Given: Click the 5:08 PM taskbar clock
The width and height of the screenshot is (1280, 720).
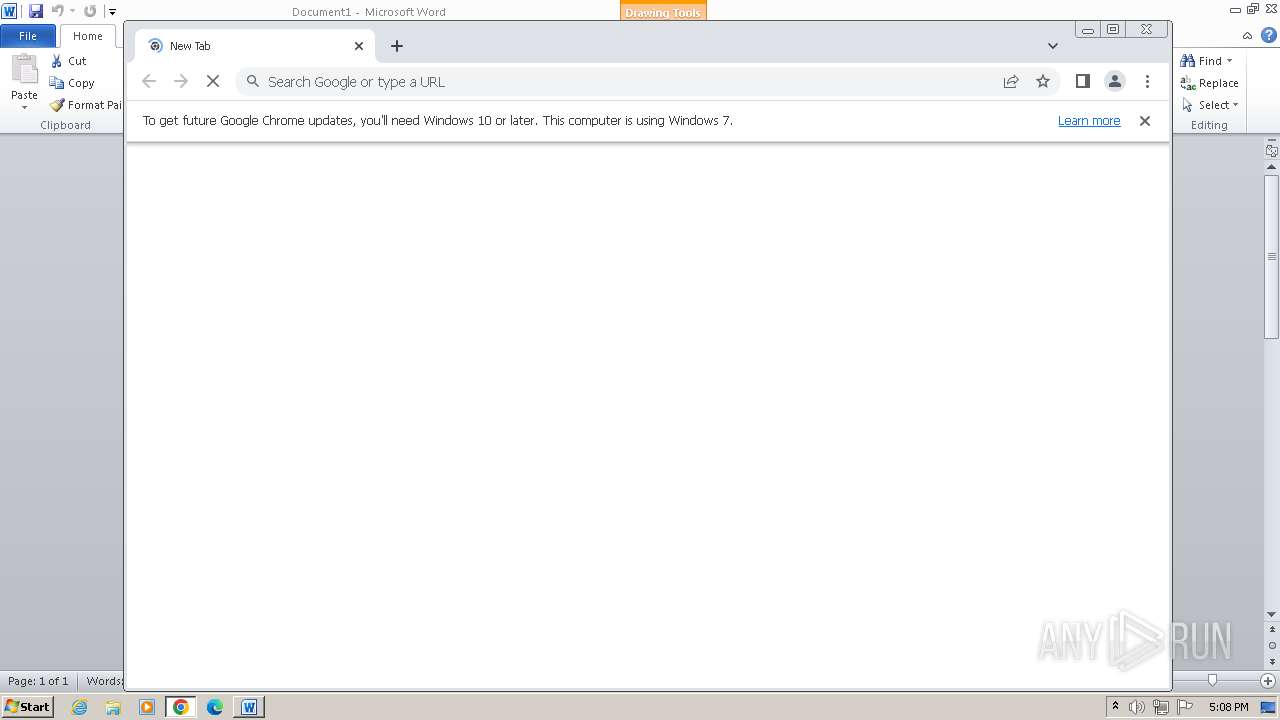Looking at the screenshot, I should (1228, 707).
